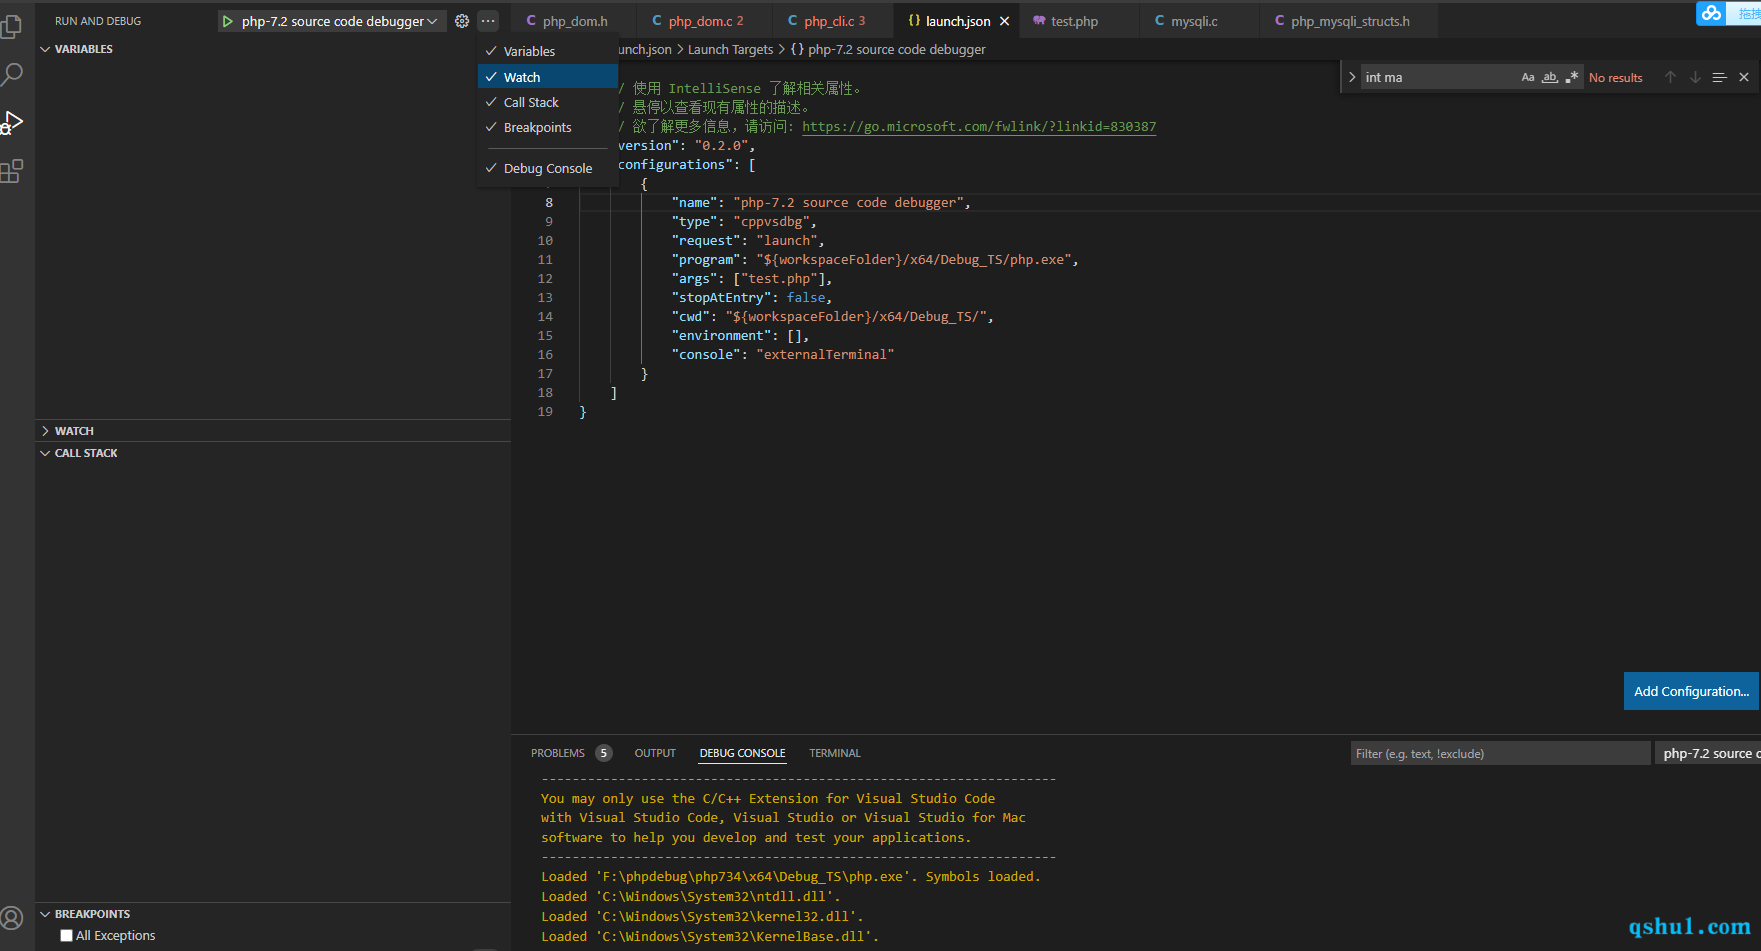Open the Search view in activity bar
1761x951 pixels.
pyautogui.click(x=12, y=74)
